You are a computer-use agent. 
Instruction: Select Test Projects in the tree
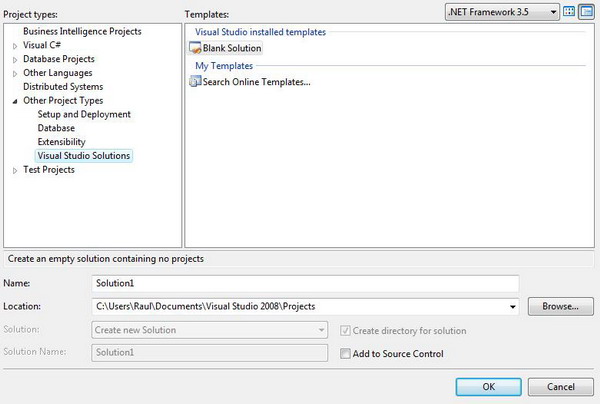point(49,170)
